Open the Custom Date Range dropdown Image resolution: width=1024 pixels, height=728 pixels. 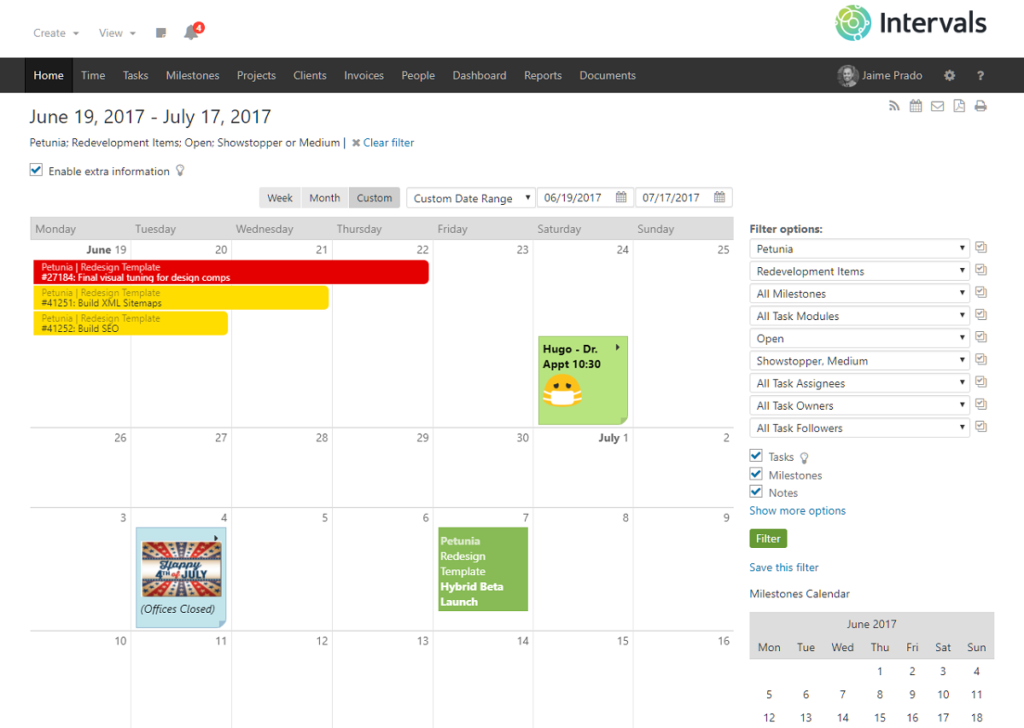tap(470, 197)
